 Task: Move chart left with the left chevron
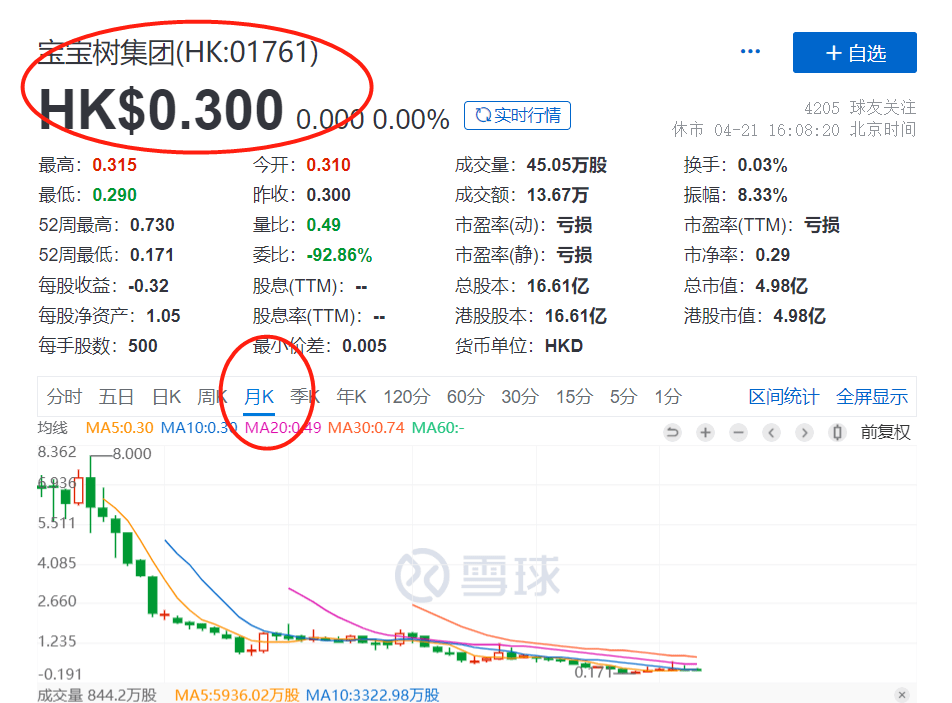coord(772,432)
